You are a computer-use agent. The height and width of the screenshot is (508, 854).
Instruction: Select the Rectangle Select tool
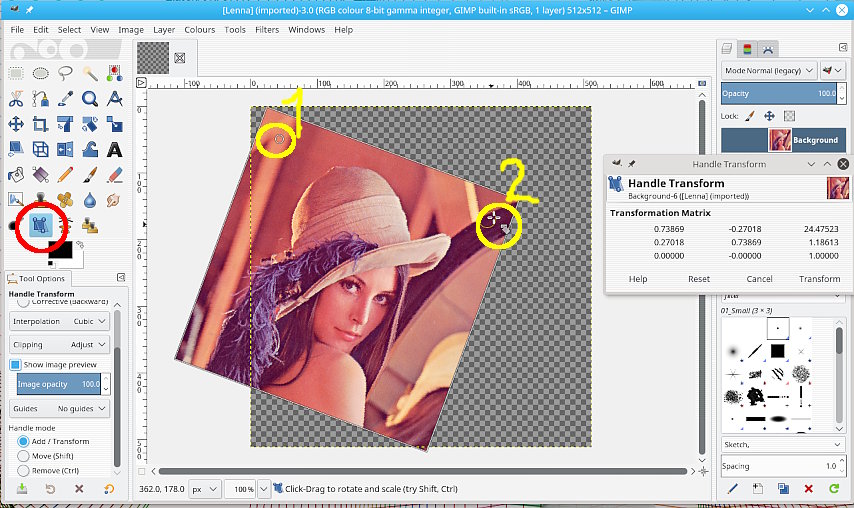tap(16, 73)
